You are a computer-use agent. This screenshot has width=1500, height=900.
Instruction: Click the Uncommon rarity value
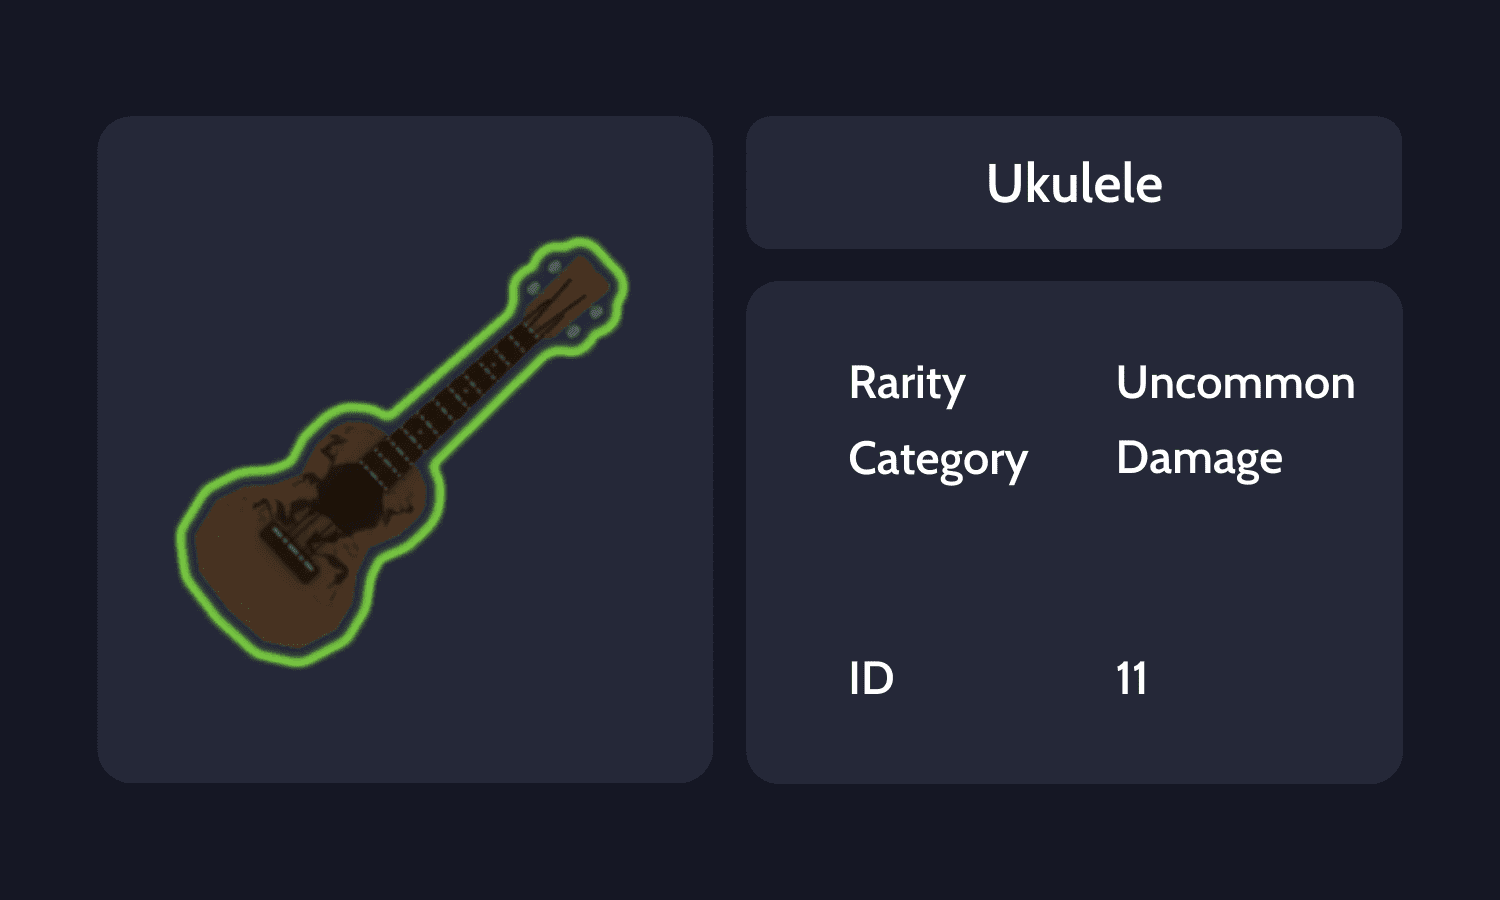pyautogui.click(x=1236, y=382)
